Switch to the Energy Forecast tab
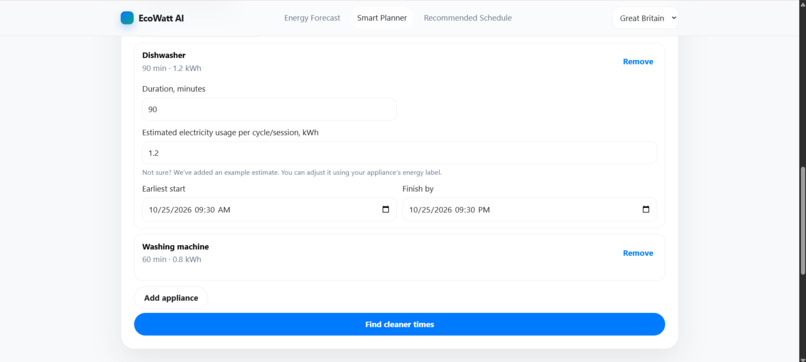This screenshot has height=362, width=806. 312,18
